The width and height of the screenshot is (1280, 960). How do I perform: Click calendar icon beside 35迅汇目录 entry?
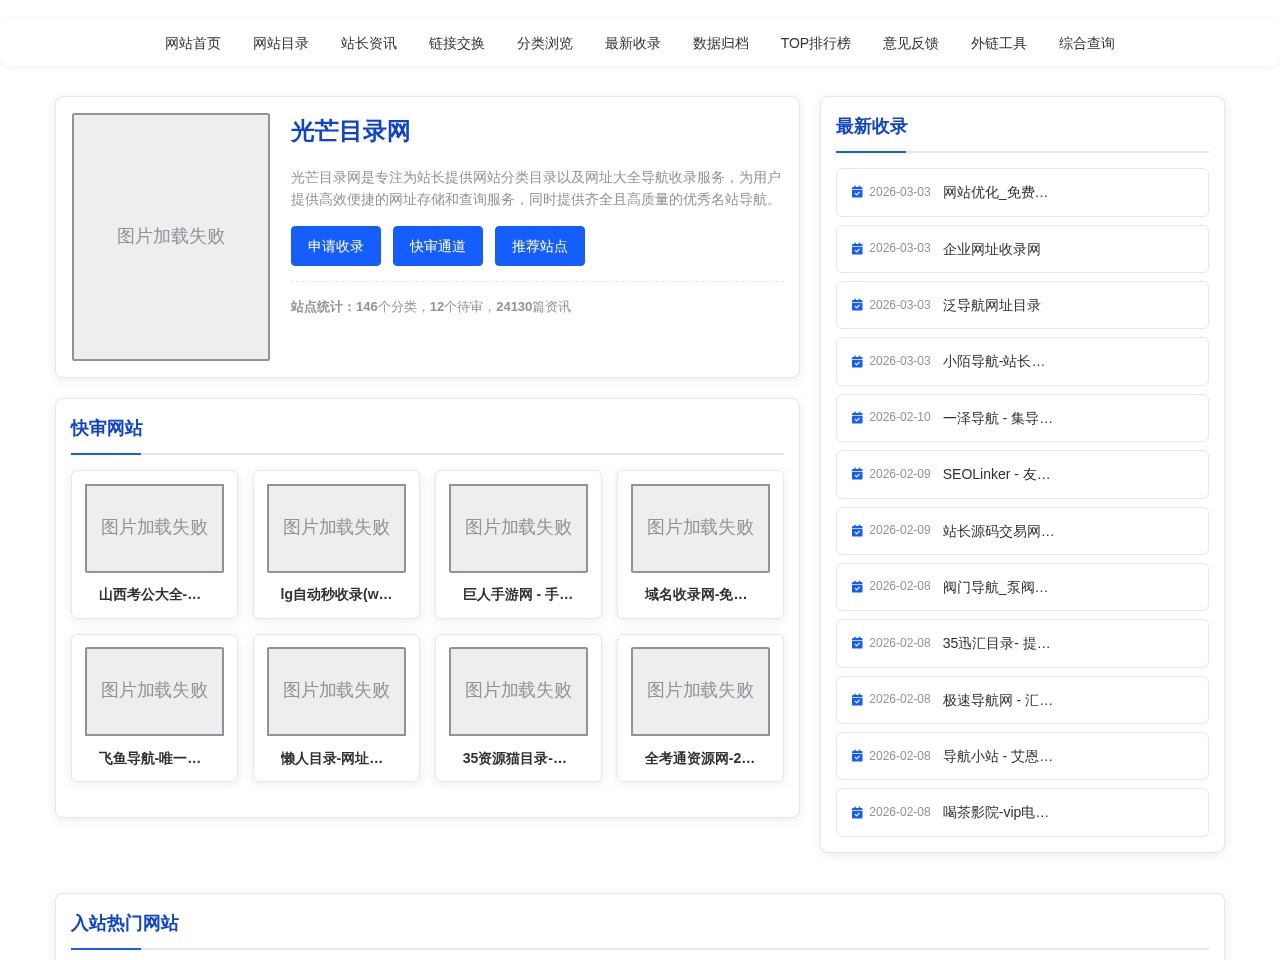click(857, 643)
